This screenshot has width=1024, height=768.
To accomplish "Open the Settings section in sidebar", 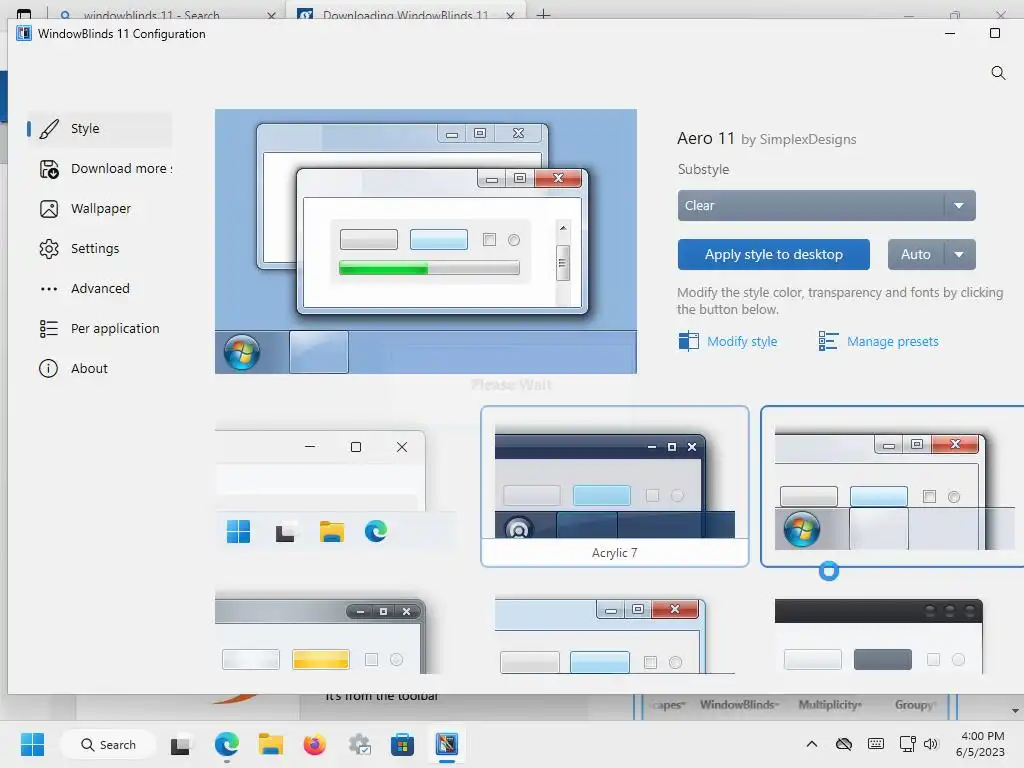I will tap(99, 248).
